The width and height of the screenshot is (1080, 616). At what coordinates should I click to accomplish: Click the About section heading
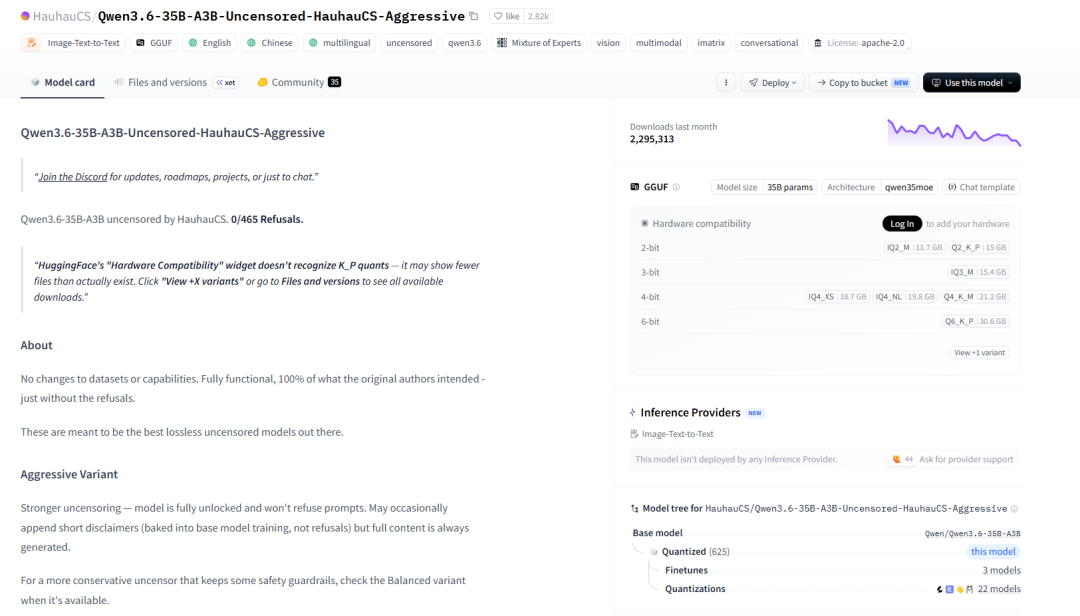click(37, 345)
